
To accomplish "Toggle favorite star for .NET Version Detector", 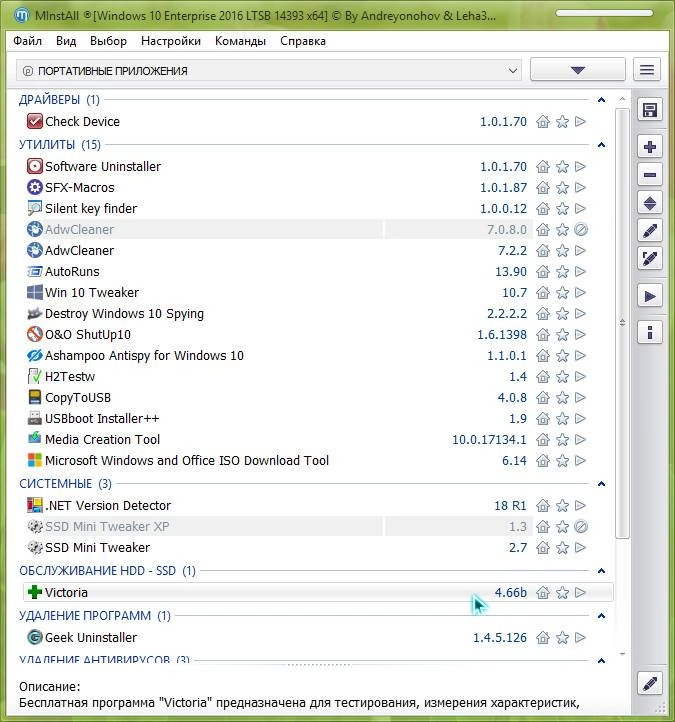I will tap(562, 506).
